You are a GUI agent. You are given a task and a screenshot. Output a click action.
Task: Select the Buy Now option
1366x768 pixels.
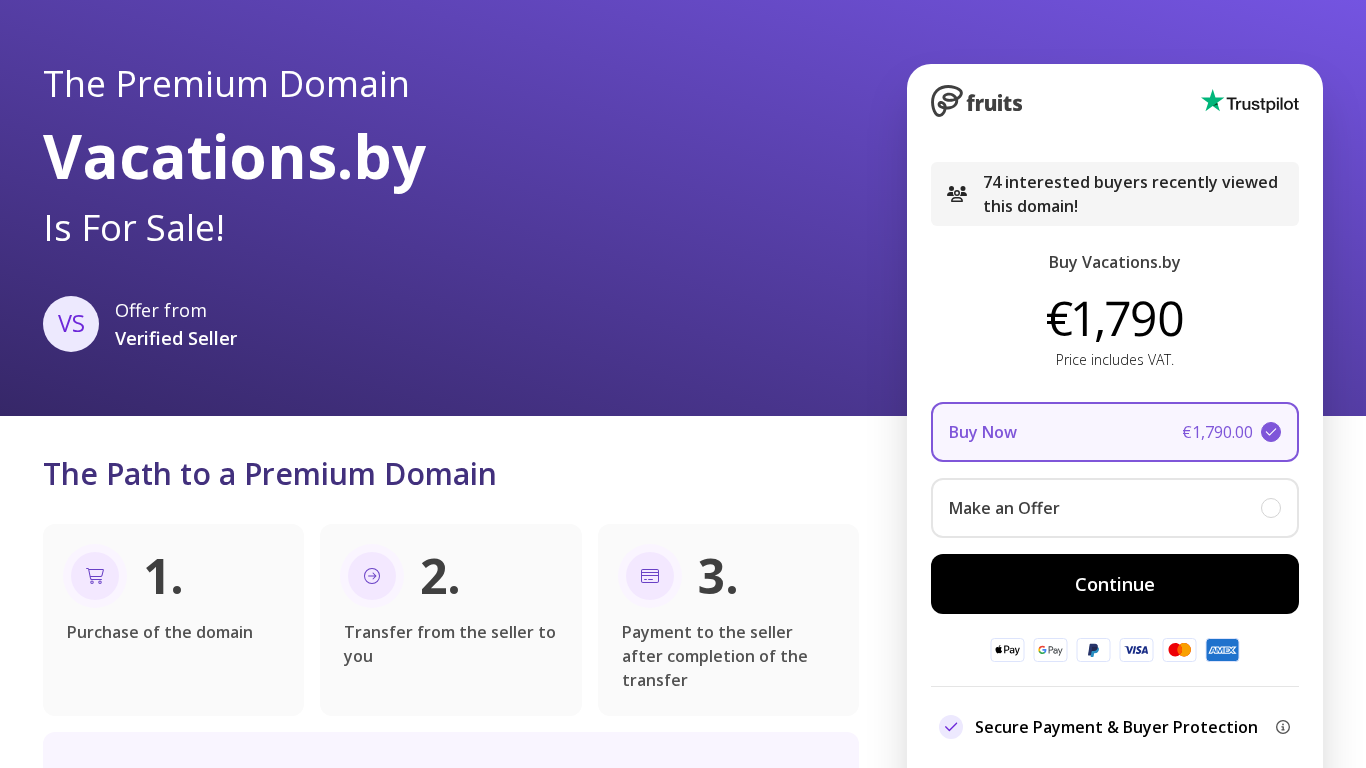(x=1114, y=432)
